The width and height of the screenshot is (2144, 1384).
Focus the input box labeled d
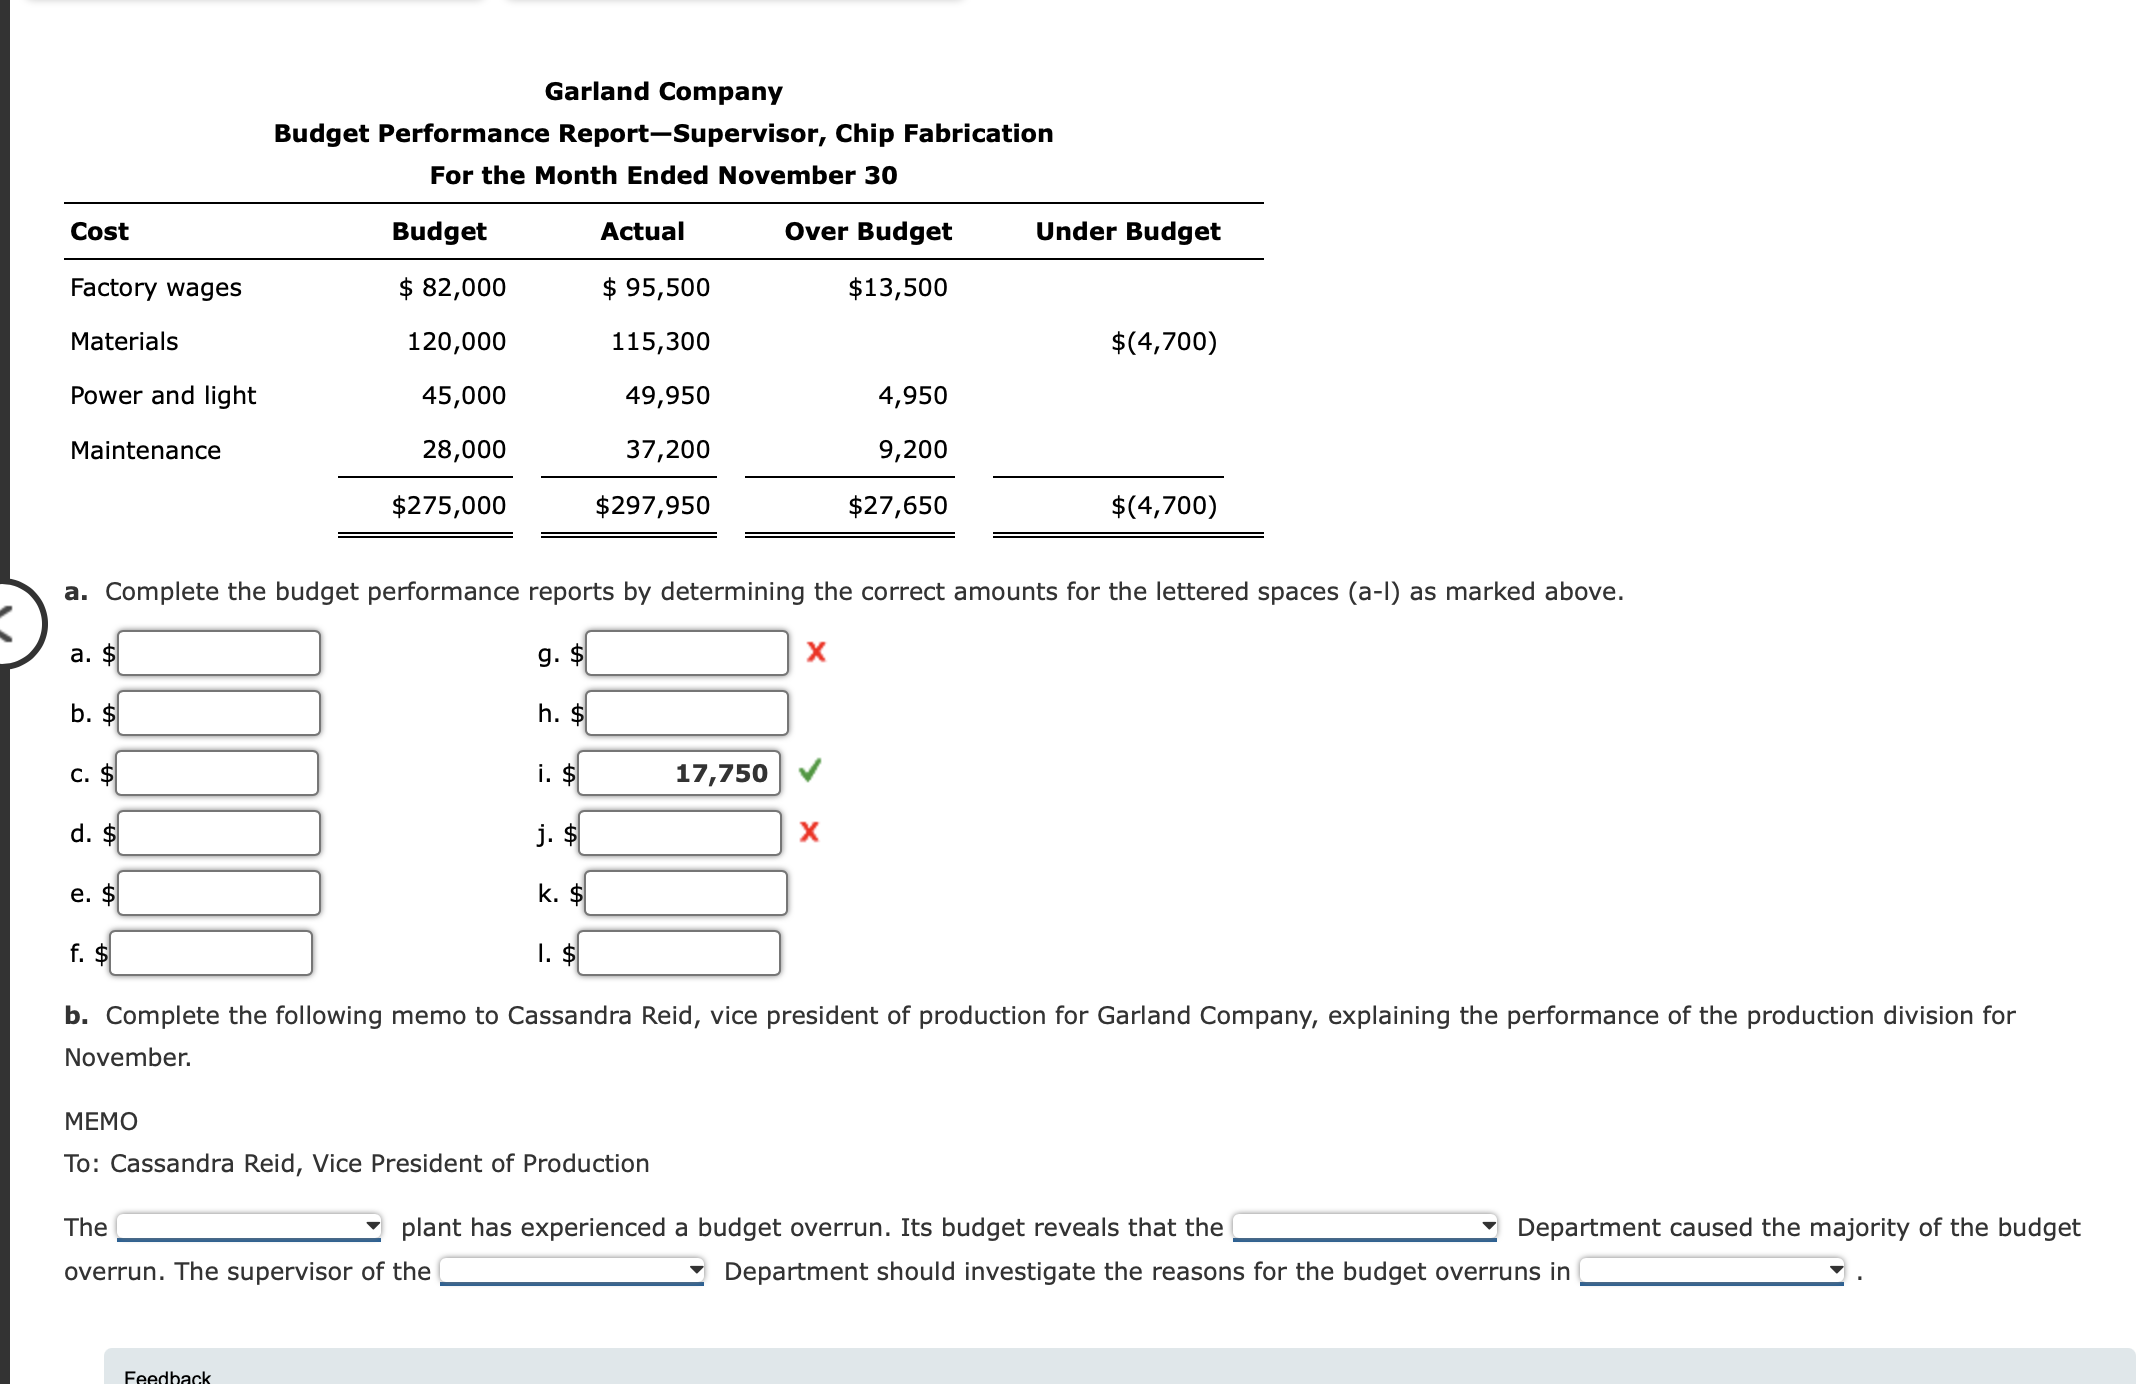(219, 833)
